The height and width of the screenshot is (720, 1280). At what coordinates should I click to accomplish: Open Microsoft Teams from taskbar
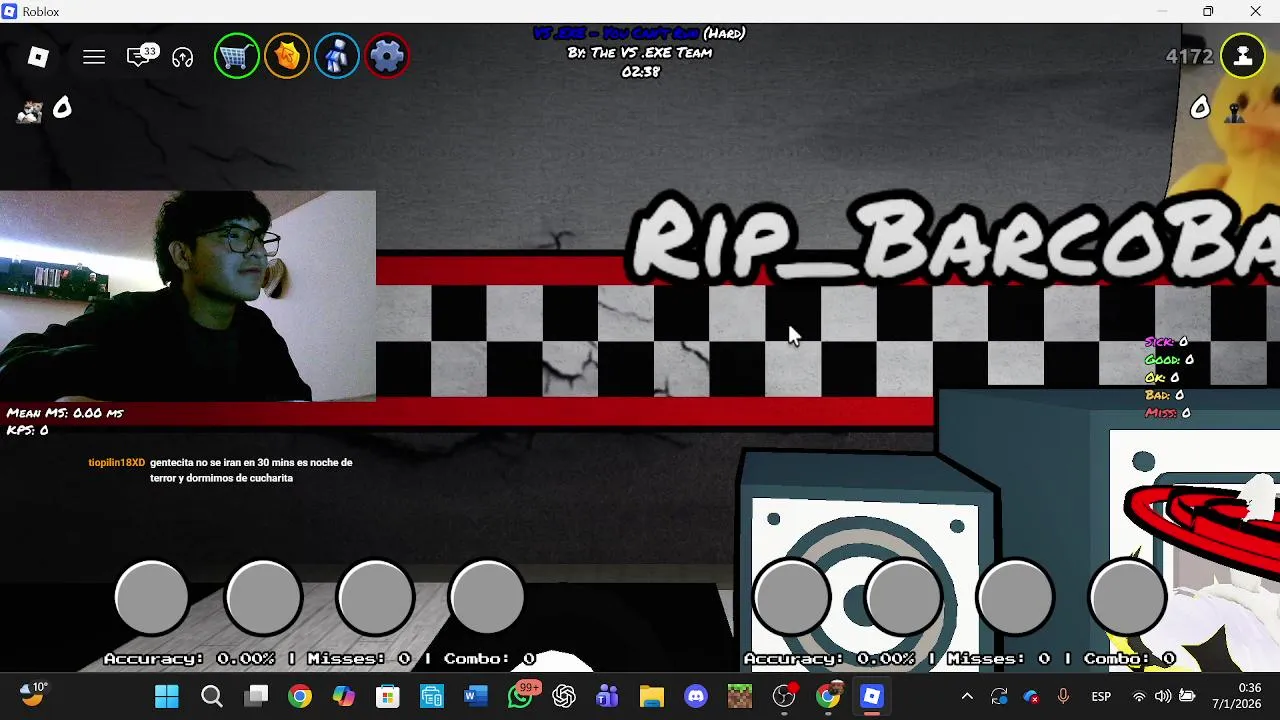(608, 696)
